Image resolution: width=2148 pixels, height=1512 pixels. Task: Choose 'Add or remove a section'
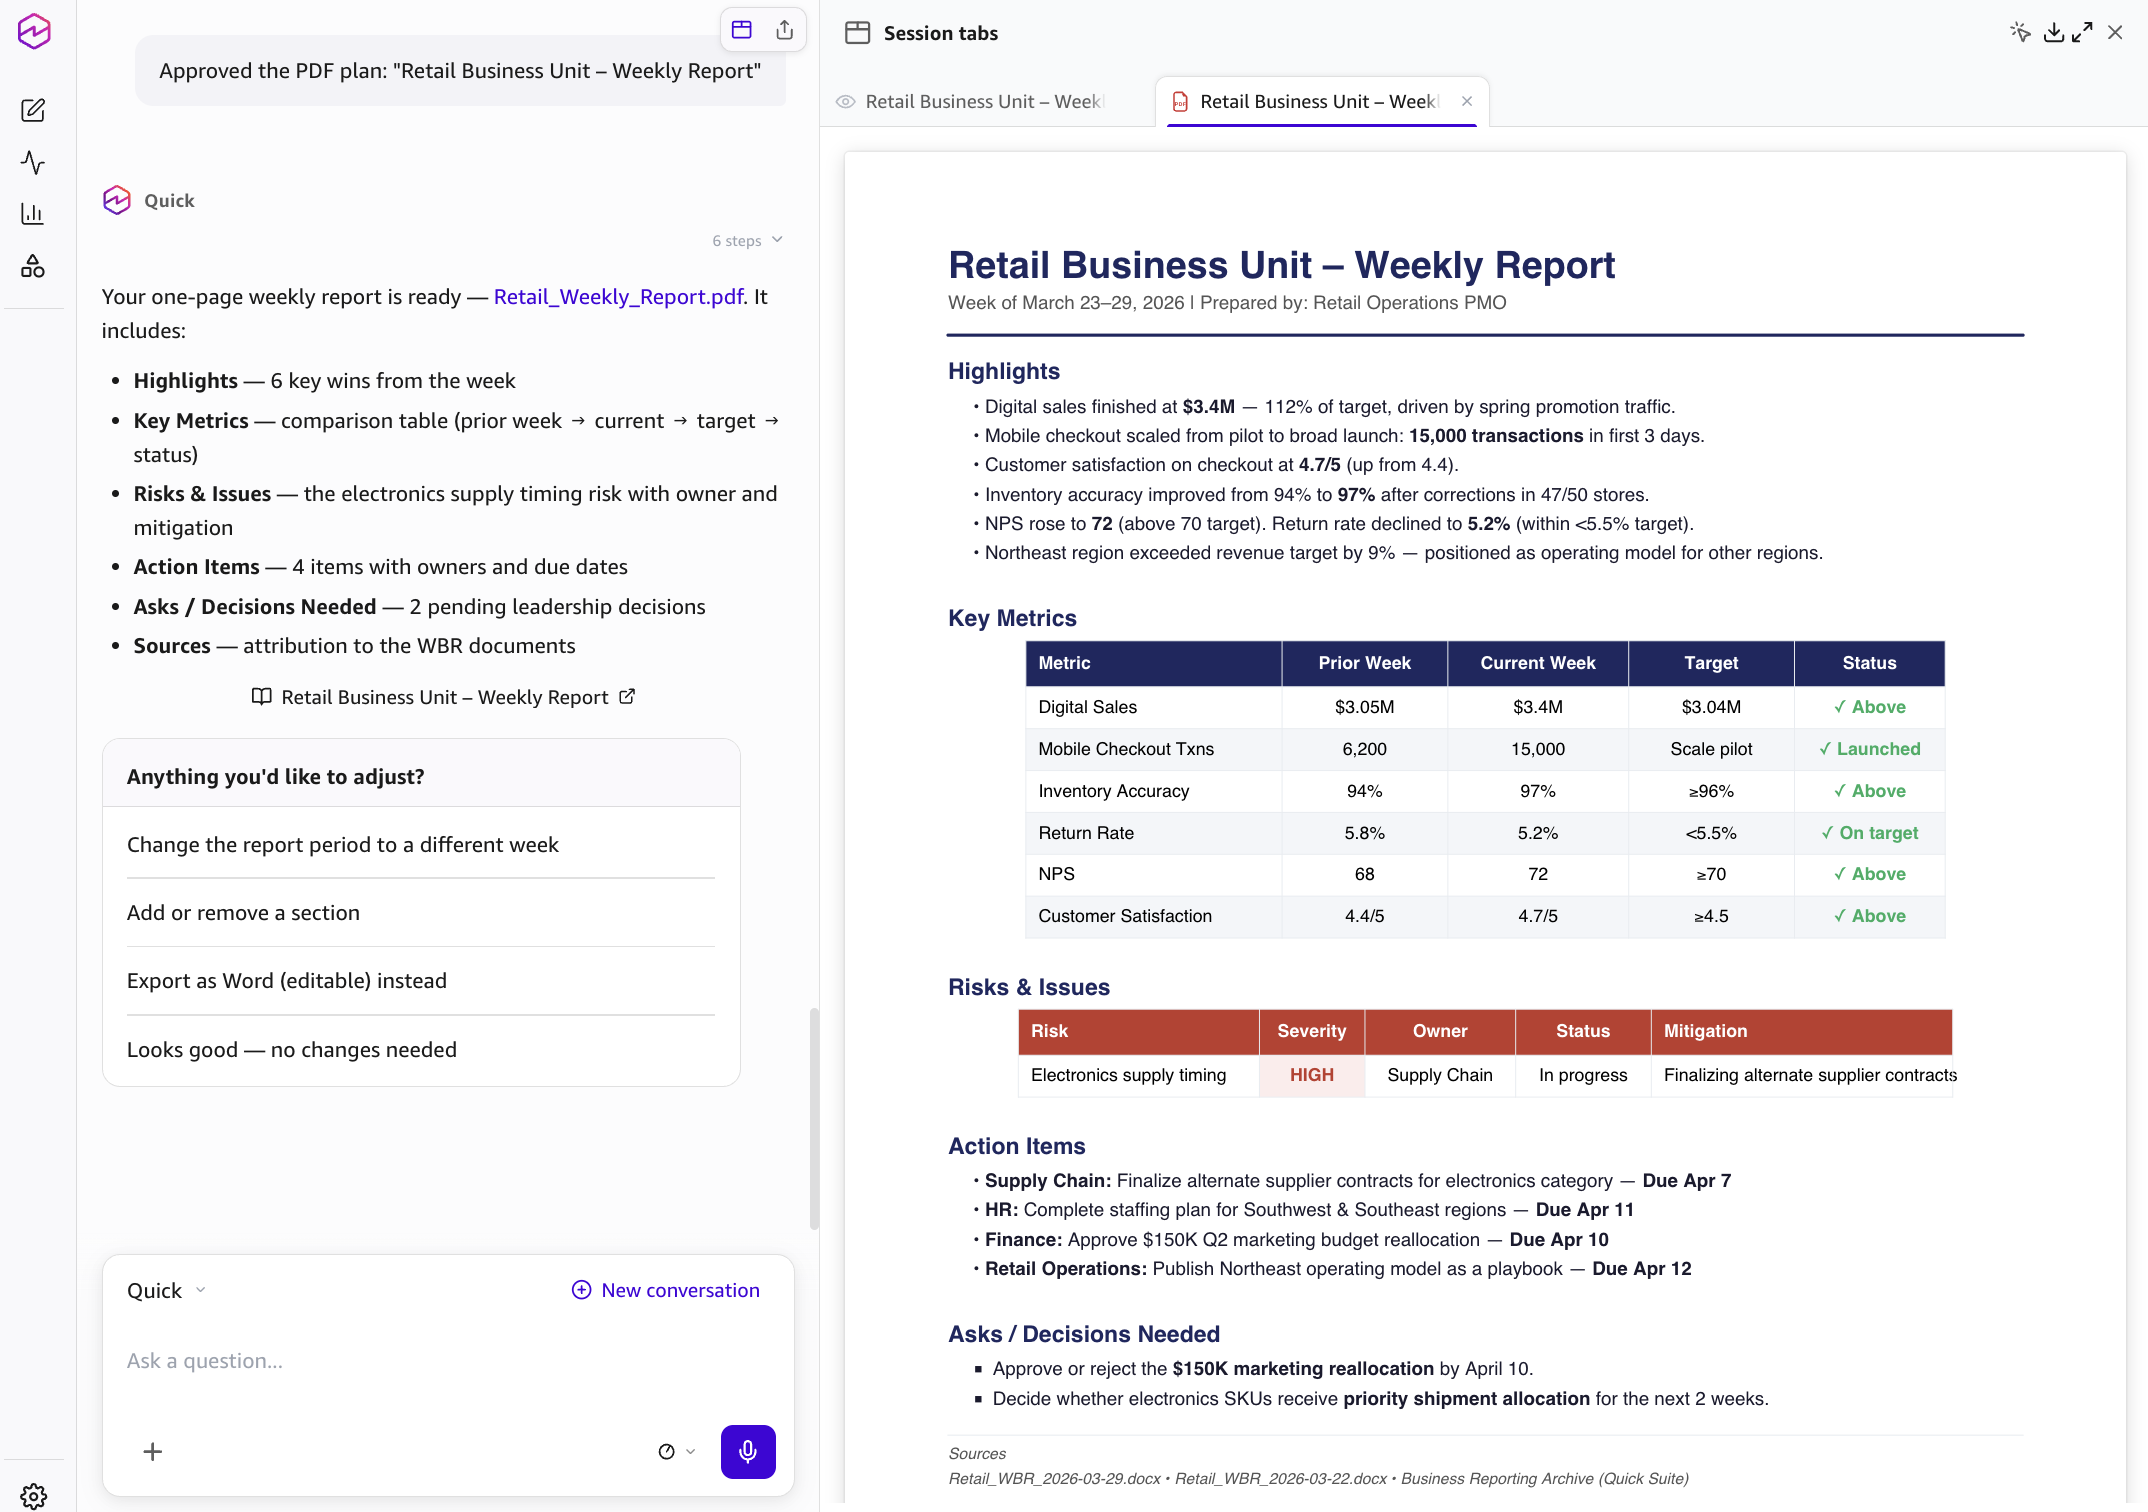(420, 913)
